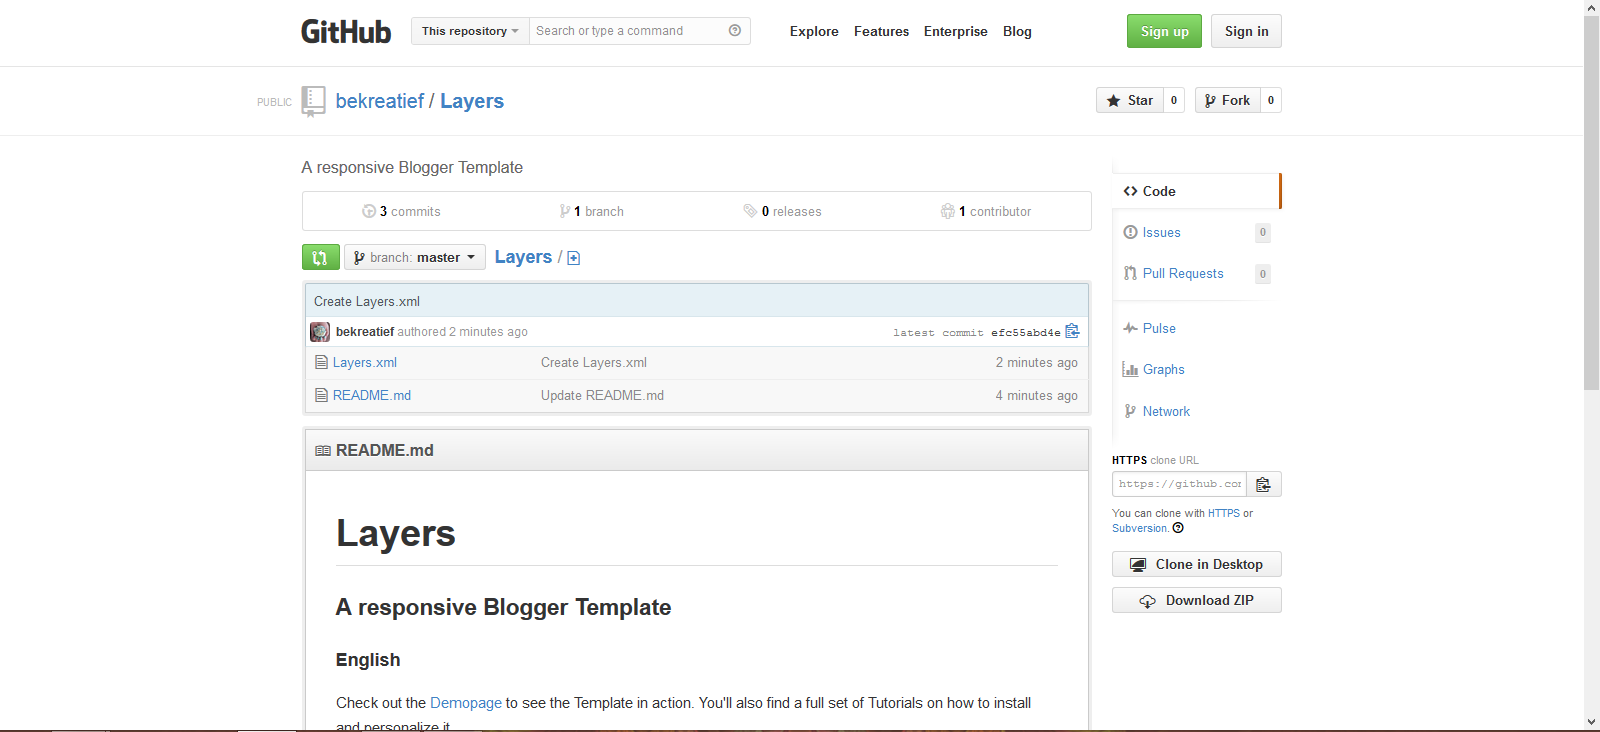This screenshot has width=1600, height=732.
Task: Click bekreatief's avatar in the commit row
Action: [x=320, y=332]
